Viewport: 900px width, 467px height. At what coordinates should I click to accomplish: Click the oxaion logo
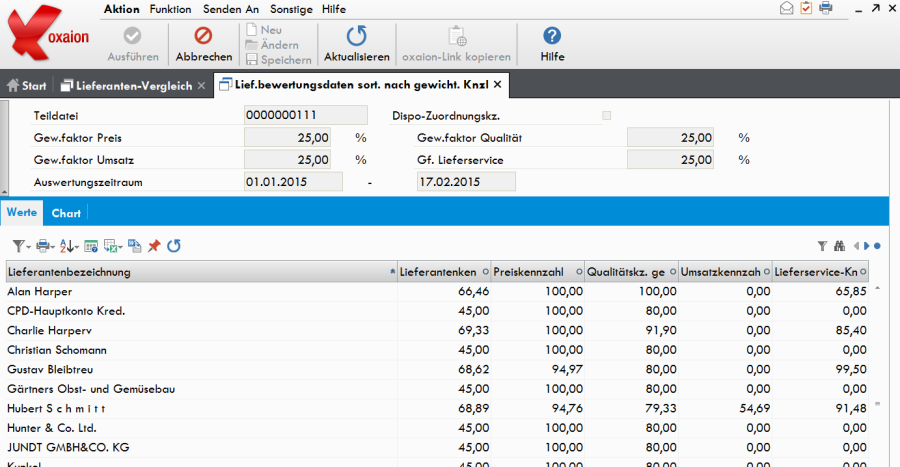point(48,33)
